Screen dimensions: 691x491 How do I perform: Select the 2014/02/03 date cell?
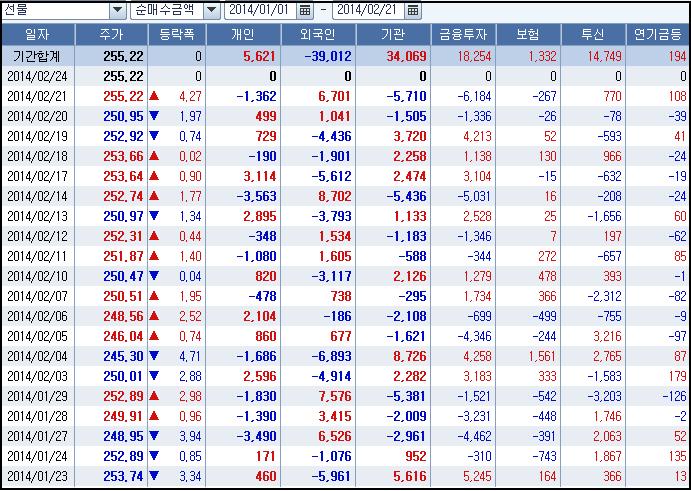coord(37,376)
